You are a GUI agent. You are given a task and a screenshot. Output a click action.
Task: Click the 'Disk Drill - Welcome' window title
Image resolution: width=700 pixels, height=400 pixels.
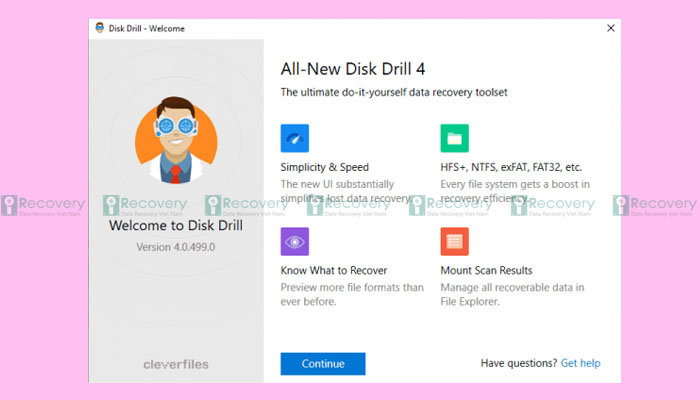pyautogui.click(x=146, y=28)
